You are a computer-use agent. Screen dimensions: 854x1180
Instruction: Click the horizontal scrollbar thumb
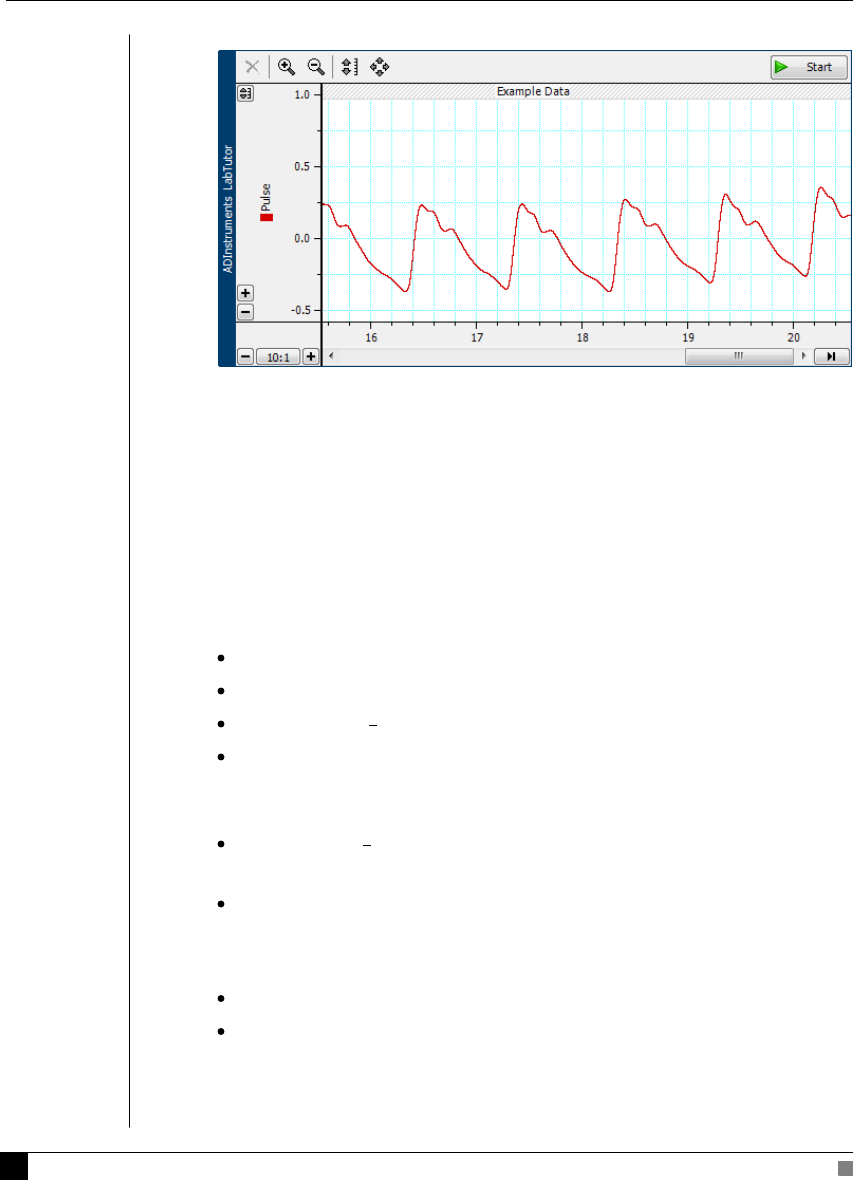click(x=739, y=356)
